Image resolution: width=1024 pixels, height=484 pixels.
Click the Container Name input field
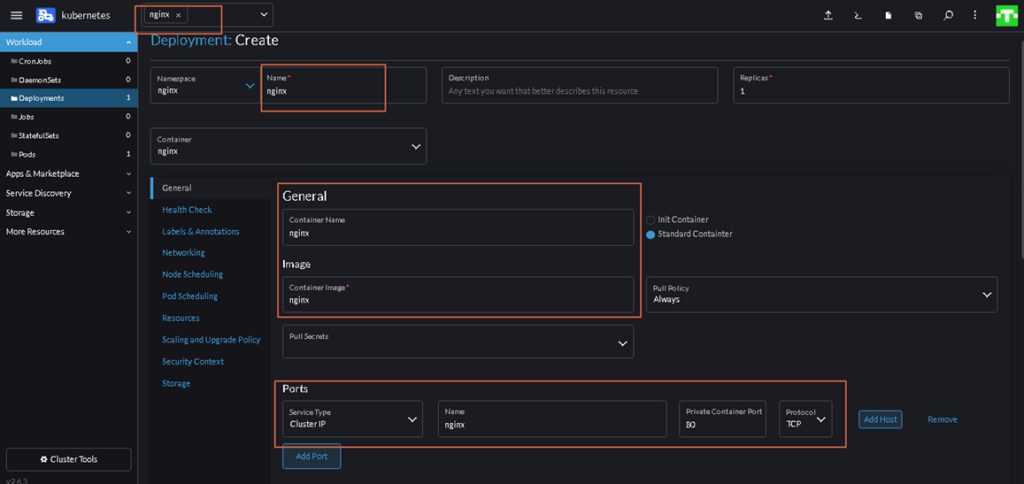(458, 227)
